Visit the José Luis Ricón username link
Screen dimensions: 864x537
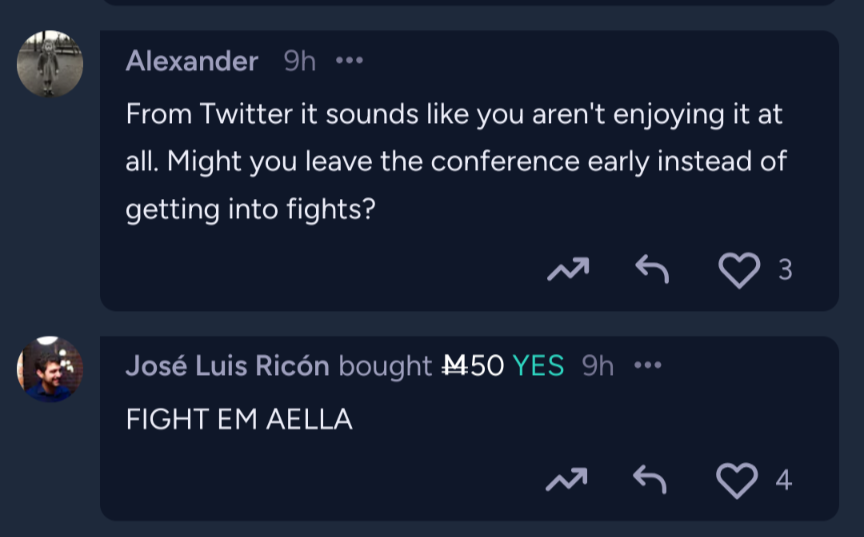(227, 366)
